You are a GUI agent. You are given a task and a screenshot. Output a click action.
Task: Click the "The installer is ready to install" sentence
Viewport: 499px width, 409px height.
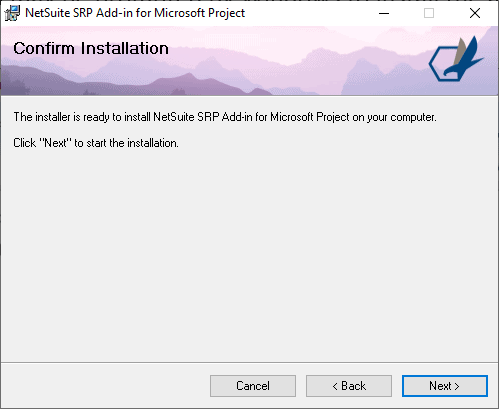(x=225, y=117)
